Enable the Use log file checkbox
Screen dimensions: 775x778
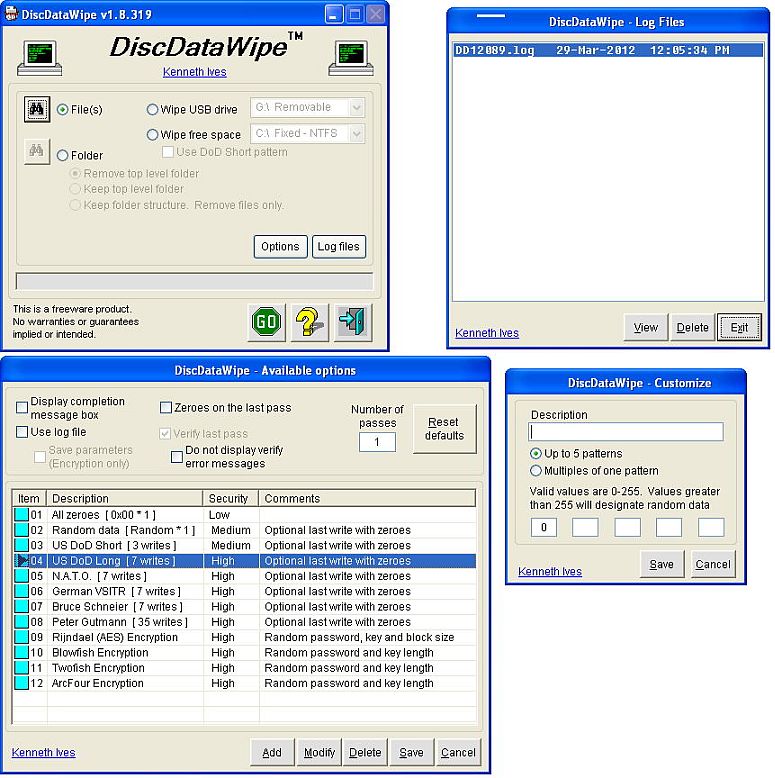22,432
